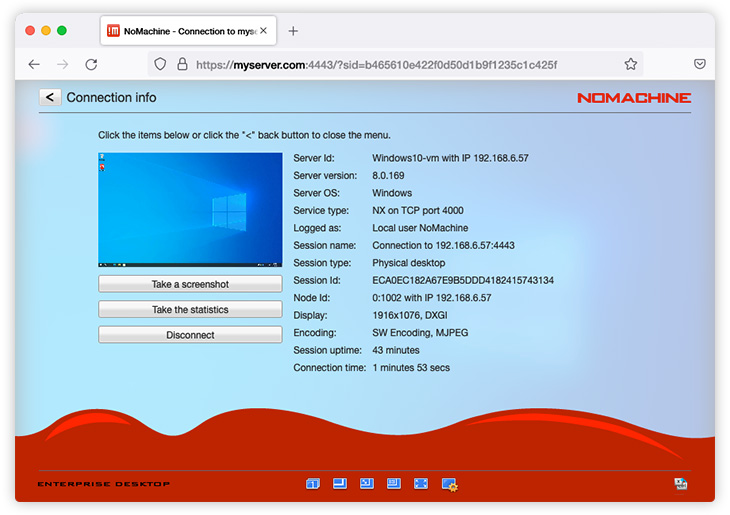Click the third icon in the bottom toolbar

tap(367, 484)
